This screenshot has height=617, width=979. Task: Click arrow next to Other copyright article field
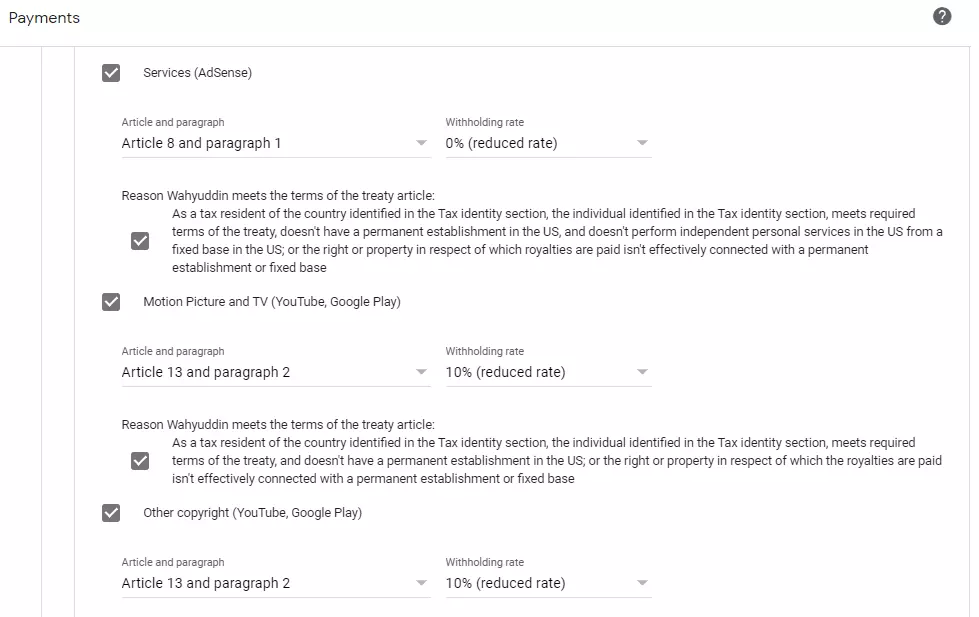pyautogui.click(x=421, y=583)
